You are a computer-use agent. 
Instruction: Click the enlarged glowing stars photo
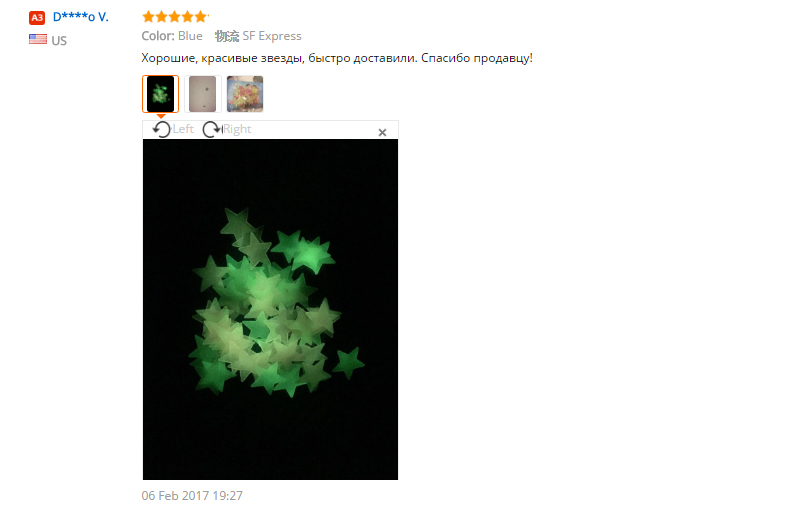pos(270,309)
